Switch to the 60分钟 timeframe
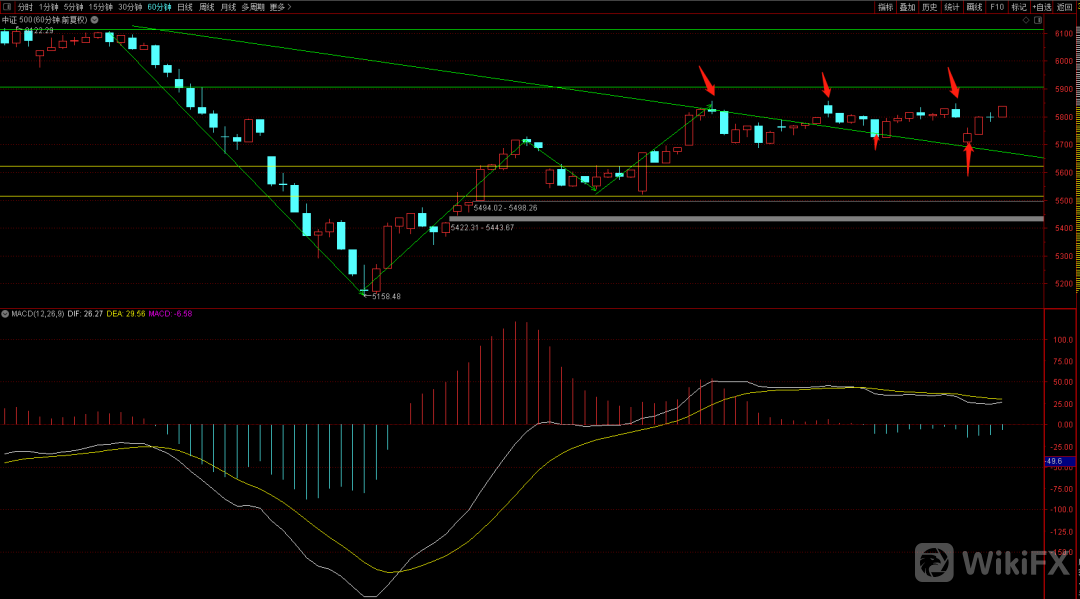Viewport: 1080px width, 599px height. click(x=159, y=7)
